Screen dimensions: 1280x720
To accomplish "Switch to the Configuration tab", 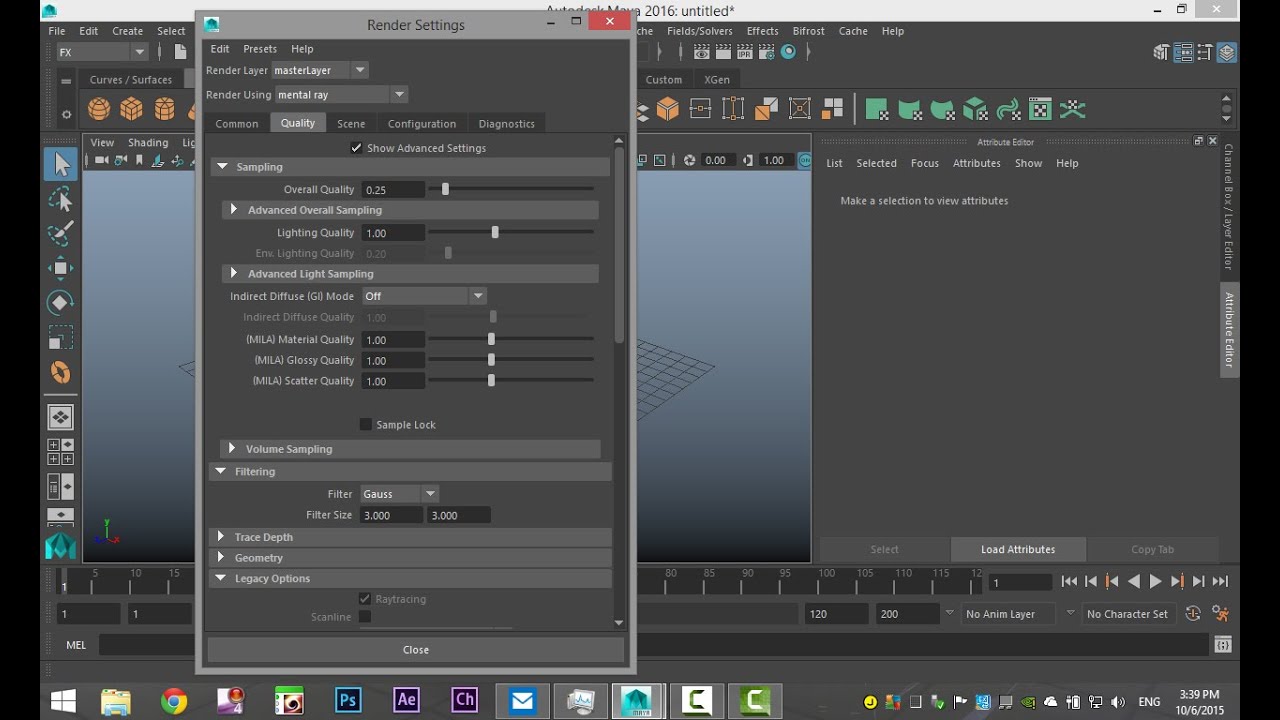I will tap(422, 124).
